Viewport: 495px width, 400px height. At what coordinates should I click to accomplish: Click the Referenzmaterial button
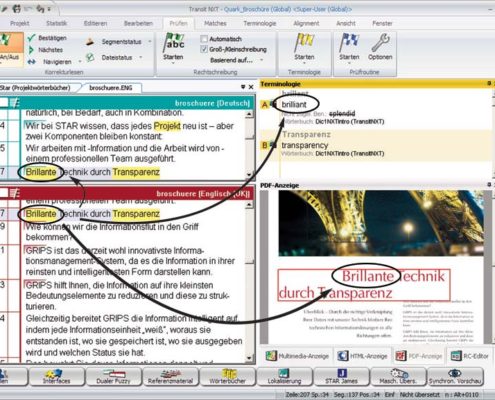click(x=170, y=377)
